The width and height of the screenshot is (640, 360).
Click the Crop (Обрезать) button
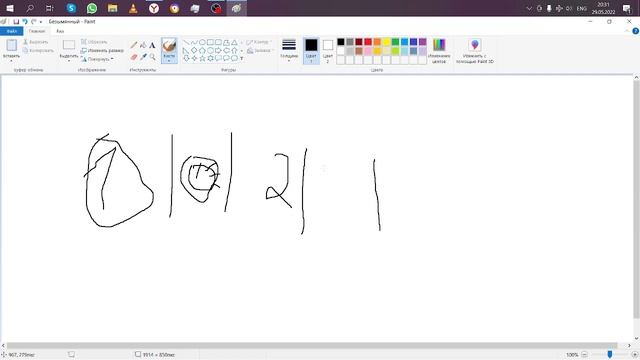pyautogui.click(x=94, y=42)
